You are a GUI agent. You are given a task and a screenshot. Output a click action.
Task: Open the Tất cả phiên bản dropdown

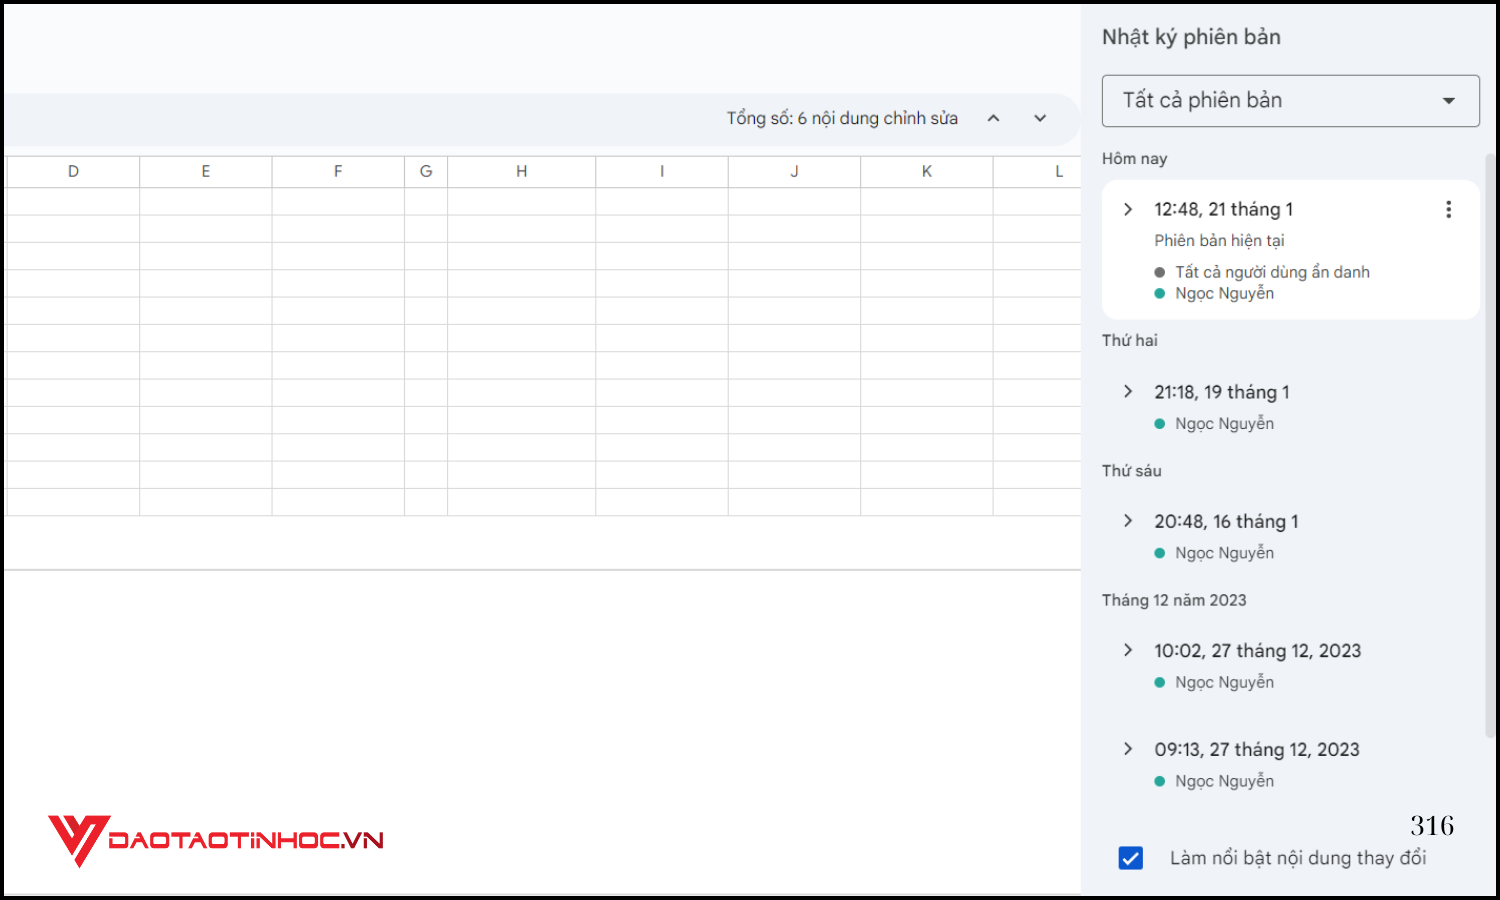(x=1290, y=100)
